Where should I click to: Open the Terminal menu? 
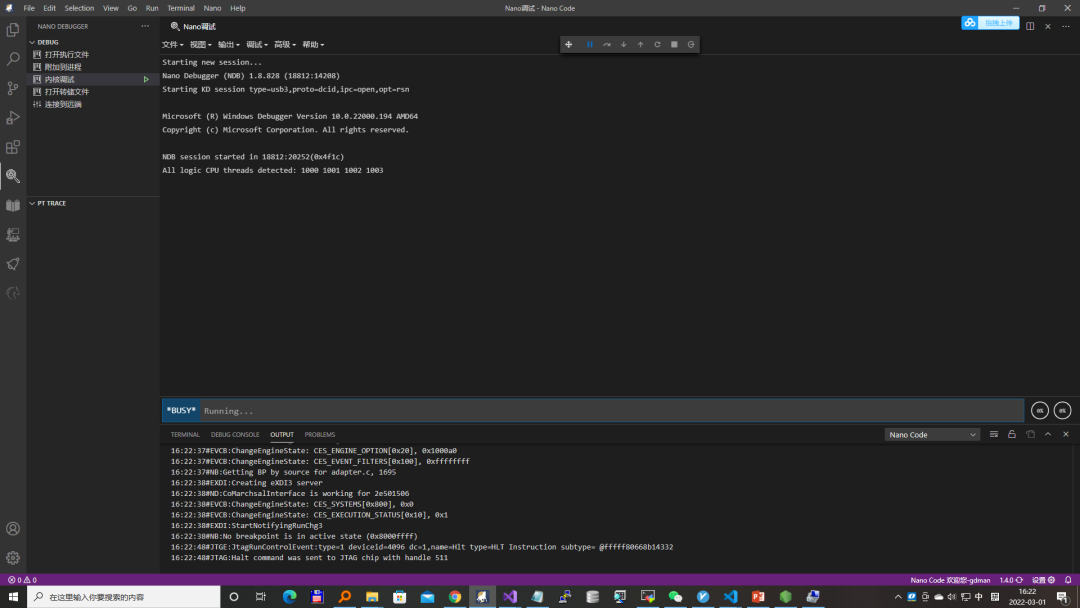point(180,8)
